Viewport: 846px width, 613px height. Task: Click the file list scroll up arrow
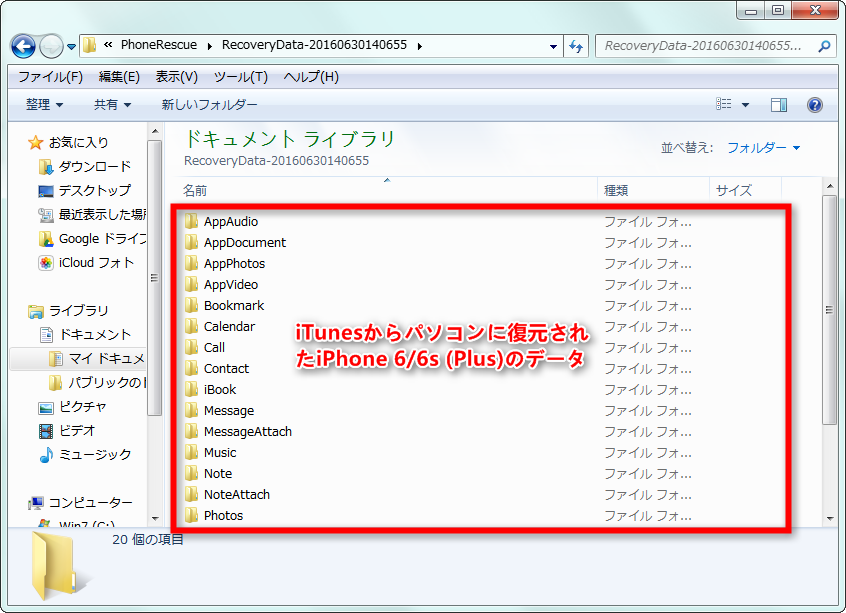pos(829,187)
